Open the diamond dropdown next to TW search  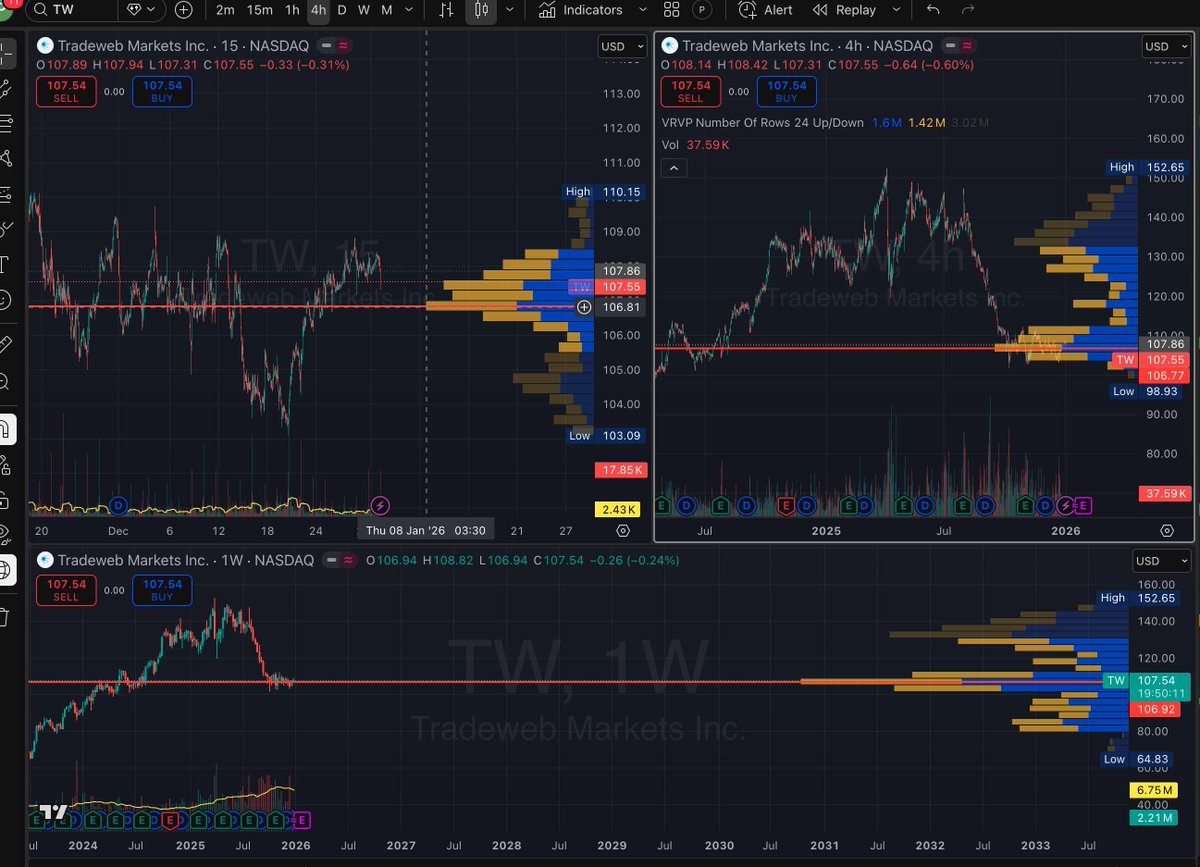pyautogui.click(x=142, y=10)
